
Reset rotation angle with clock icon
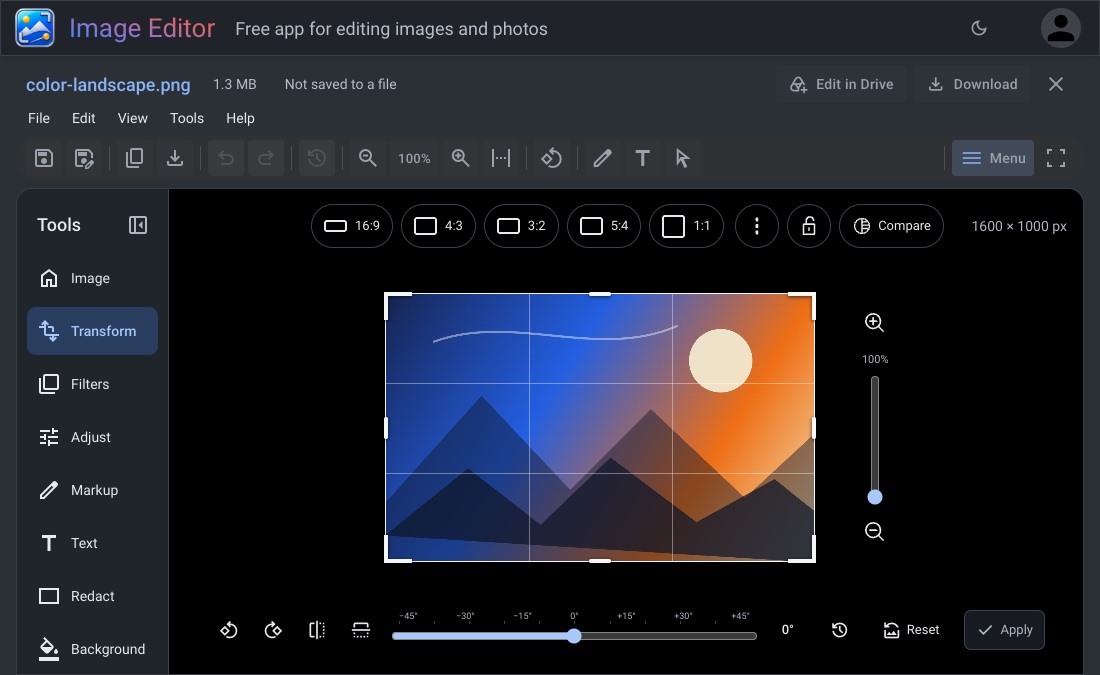coord(840,630)
